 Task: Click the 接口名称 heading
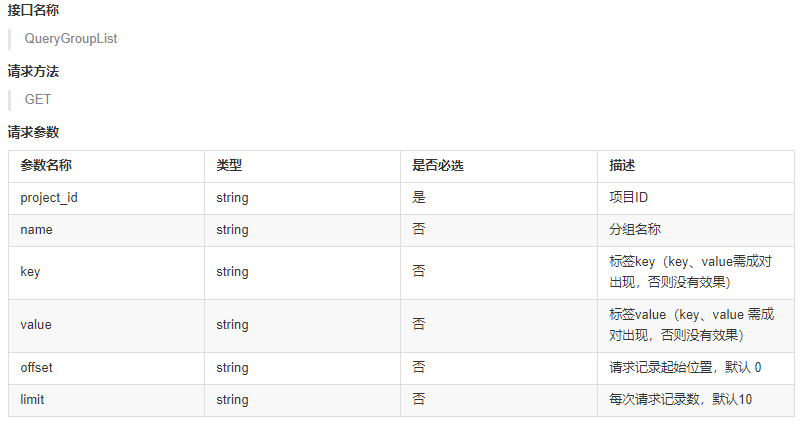point(33,11)
